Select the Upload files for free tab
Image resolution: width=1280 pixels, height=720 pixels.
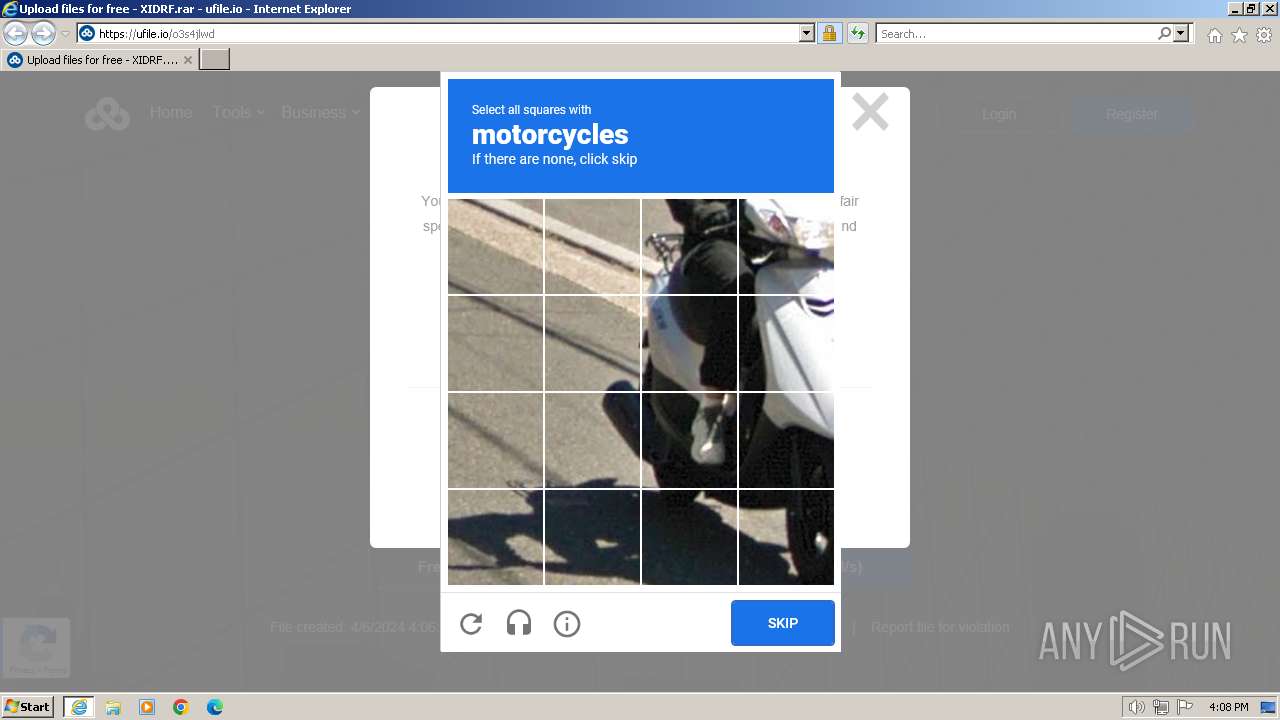(x=99, y=60)
